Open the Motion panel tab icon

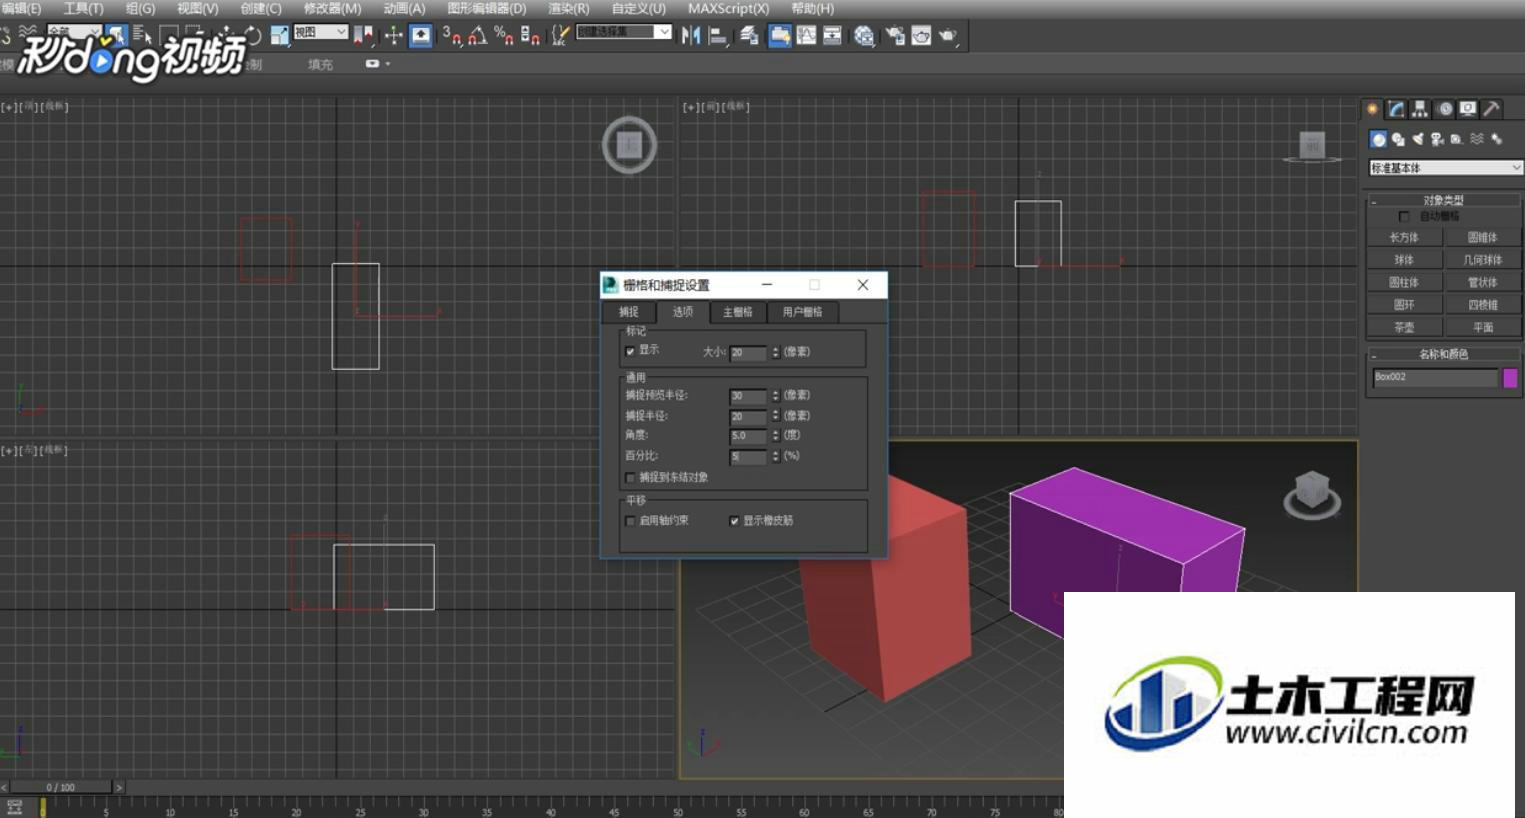[x=1445, y=109]
